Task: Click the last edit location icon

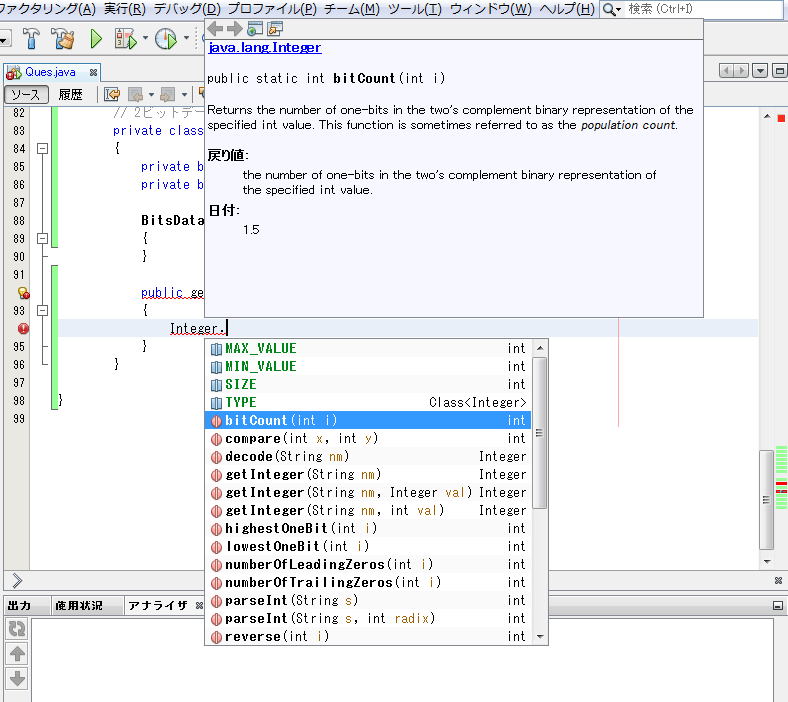Action: click(112, 94)
